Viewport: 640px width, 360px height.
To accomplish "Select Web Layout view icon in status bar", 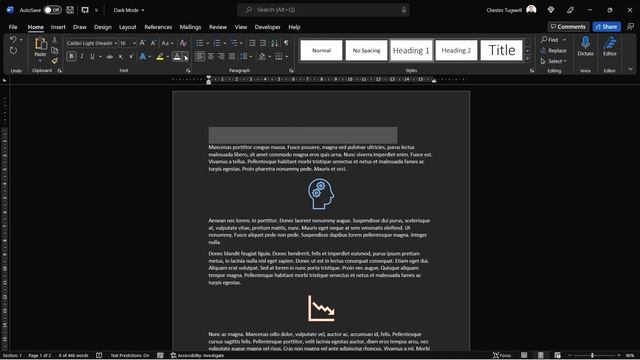I will pyautogui.click(x=557, y=356).
